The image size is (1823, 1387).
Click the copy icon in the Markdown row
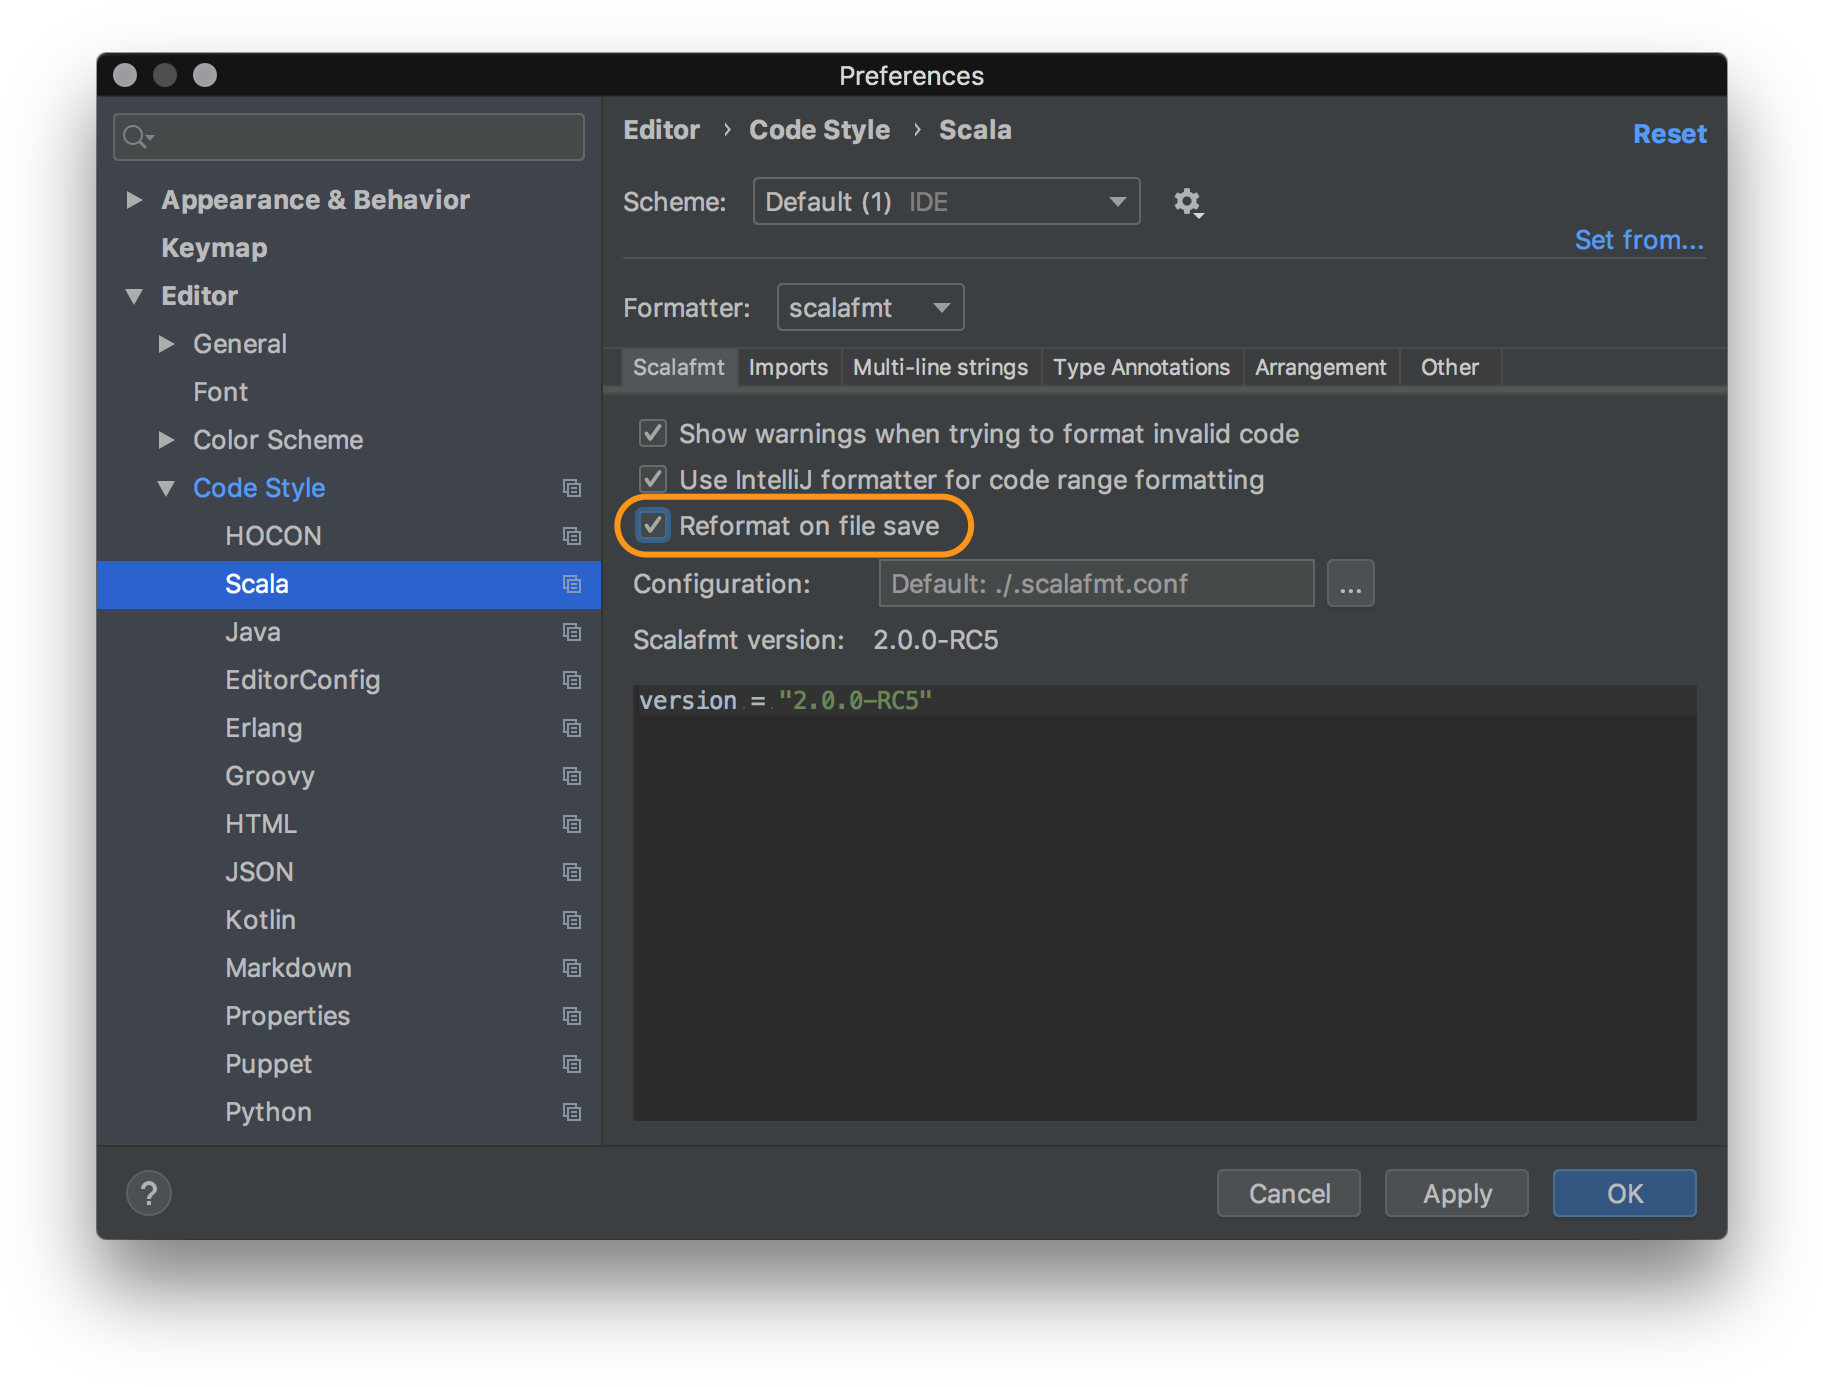pyautogui.click(x=572, y=968)
